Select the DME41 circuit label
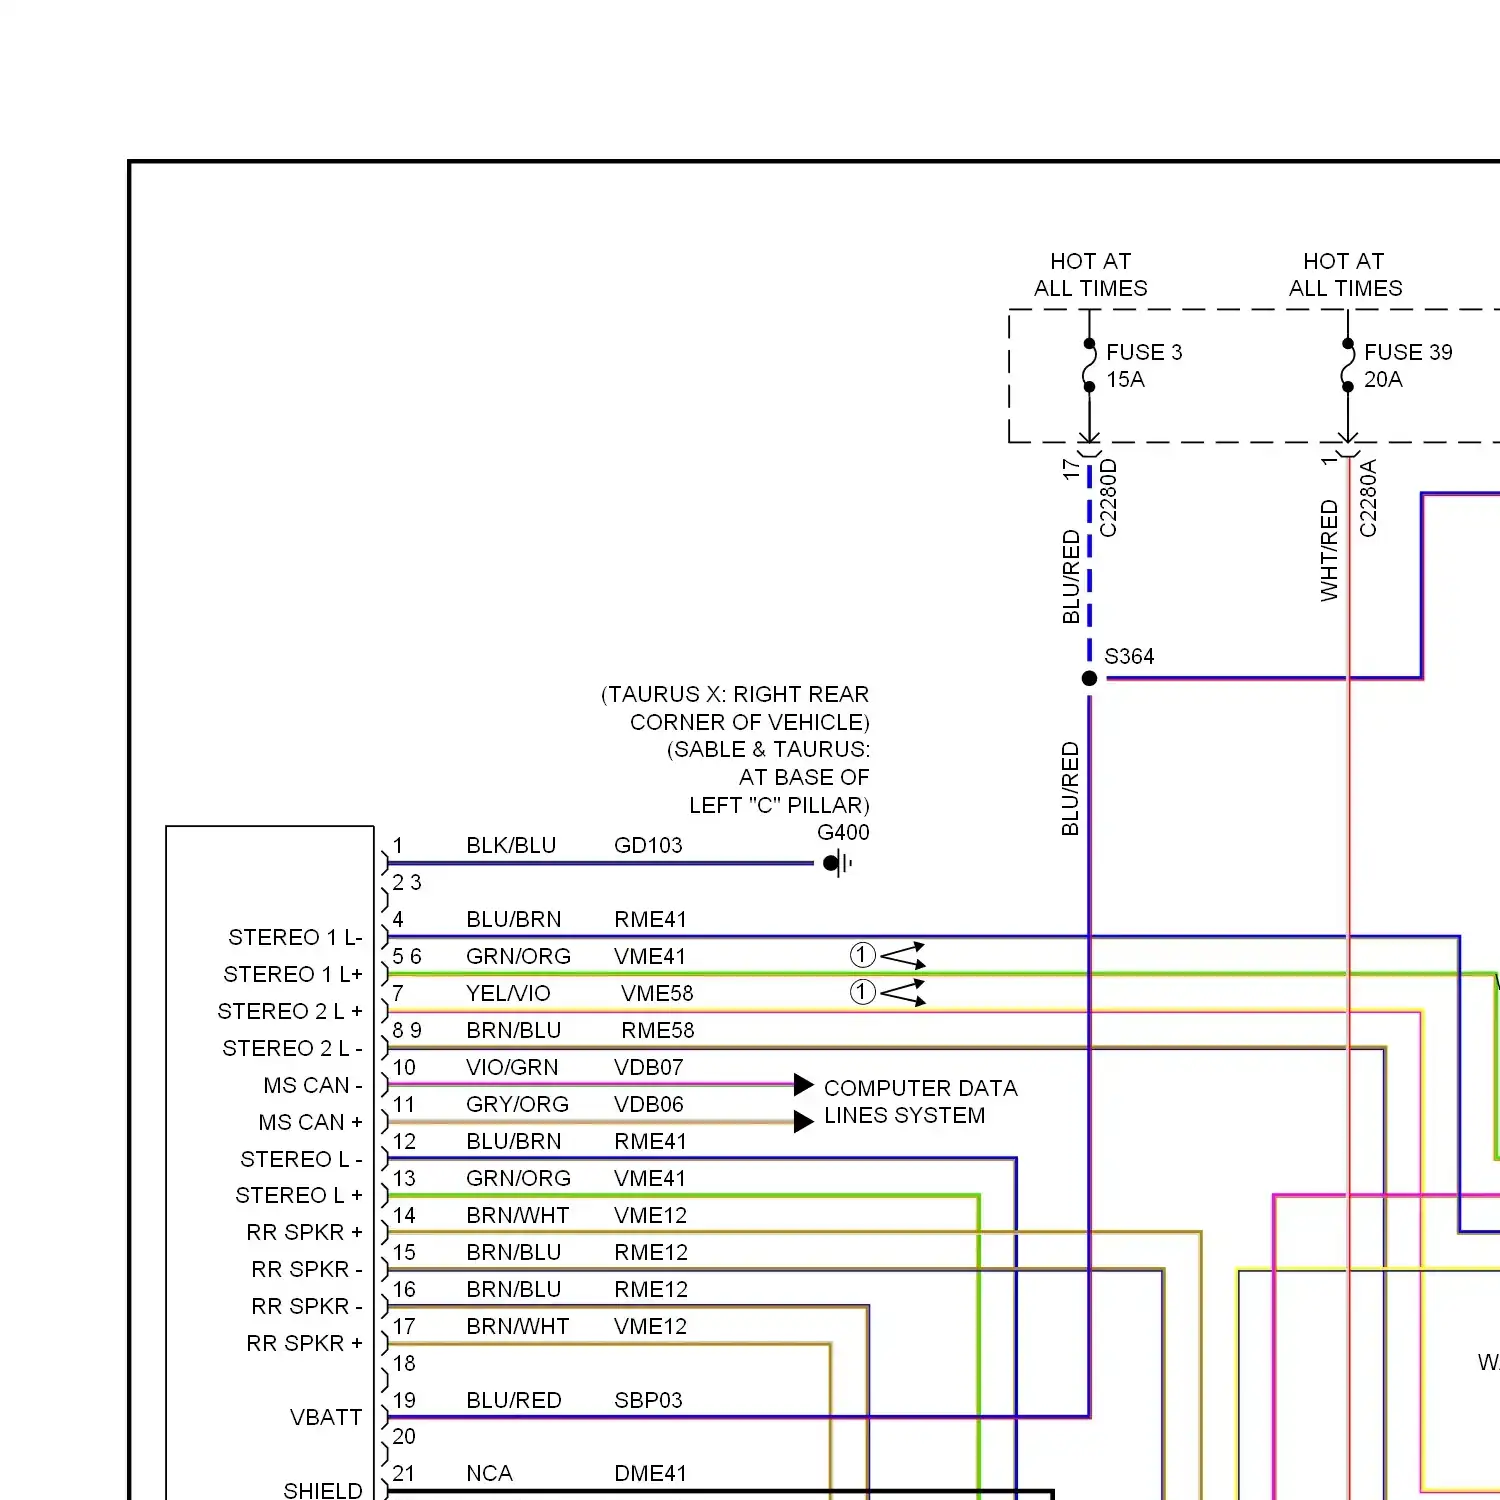The image size is (1500, 1500). tap(650, 1473)
